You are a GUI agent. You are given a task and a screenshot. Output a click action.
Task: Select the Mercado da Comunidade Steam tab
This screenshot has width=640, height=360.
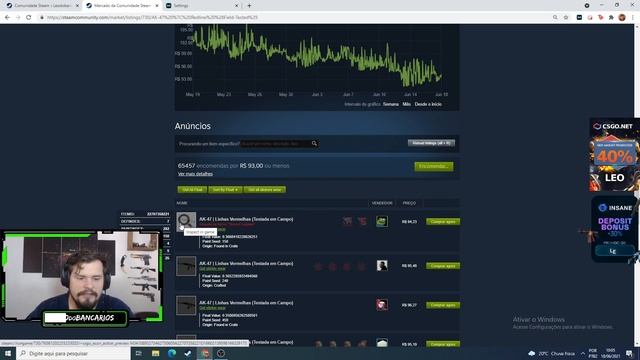(122, 6)
